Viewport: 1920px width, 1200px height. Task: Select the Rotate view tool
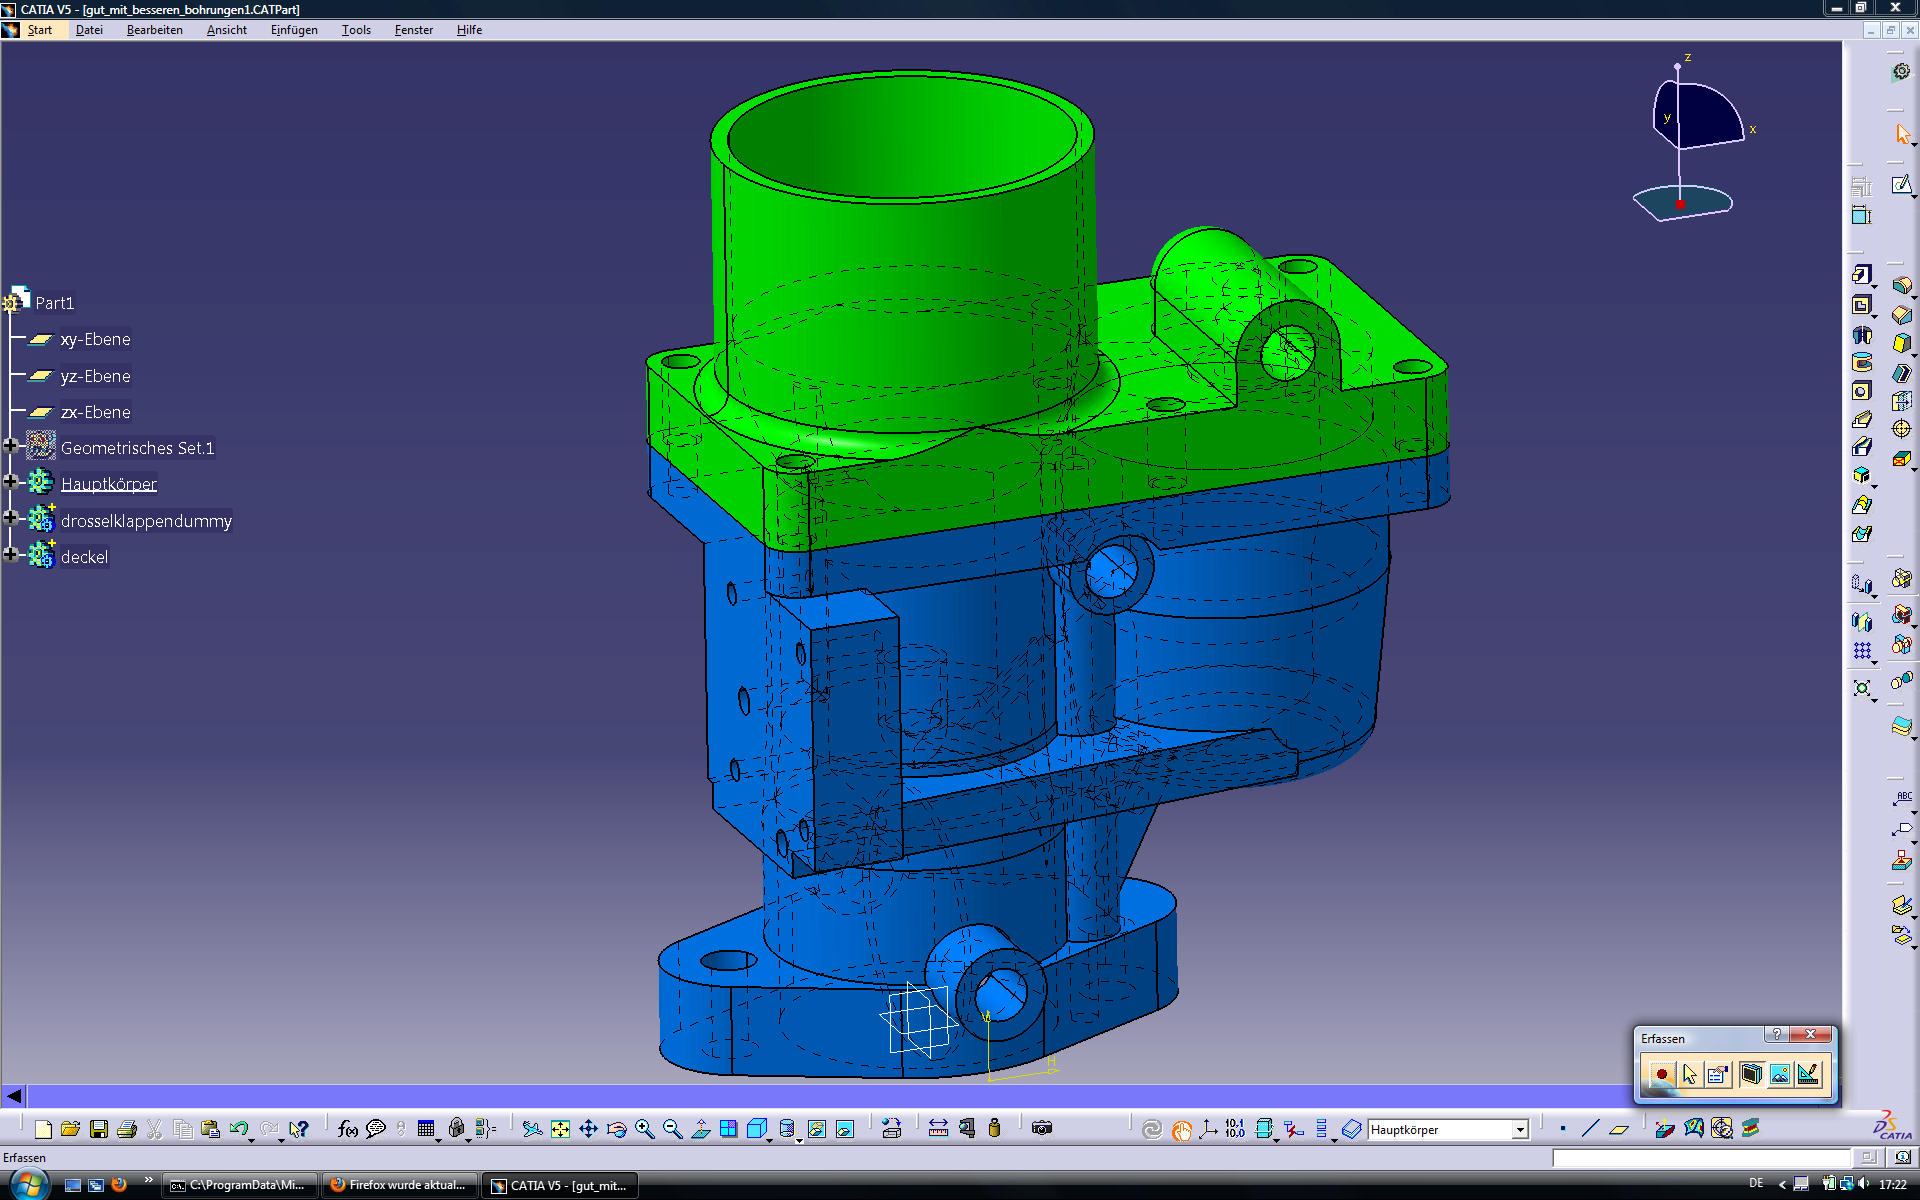point(616,1129)
